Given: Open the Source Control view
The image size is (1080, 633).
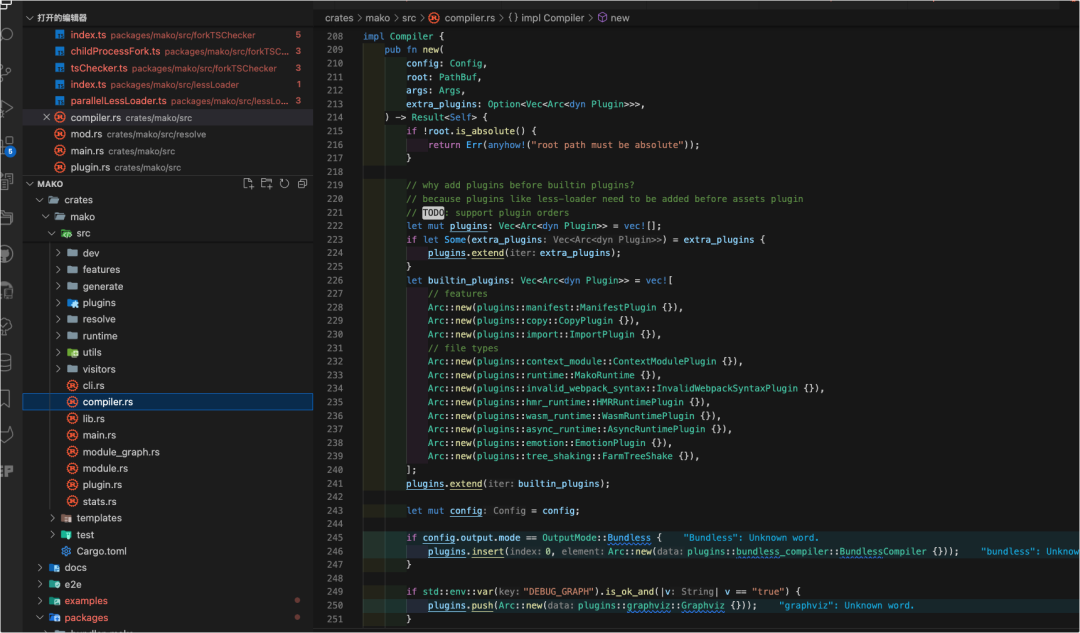Looking at the screenshot, I should (x=7, y=72).
